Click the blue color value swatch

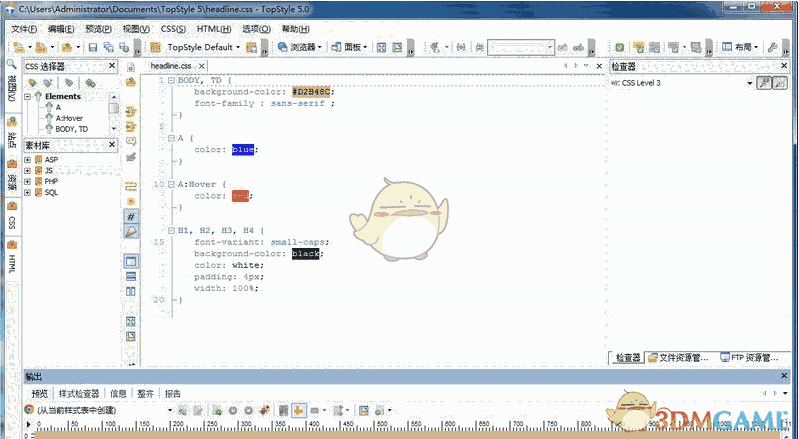coord(243,149)
